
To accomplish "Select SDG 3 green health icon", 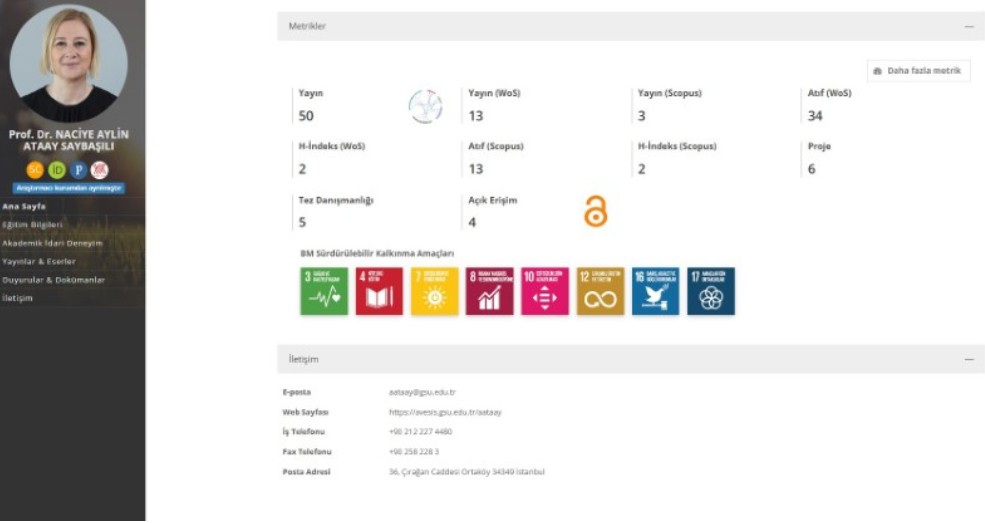I will point(324,291).
